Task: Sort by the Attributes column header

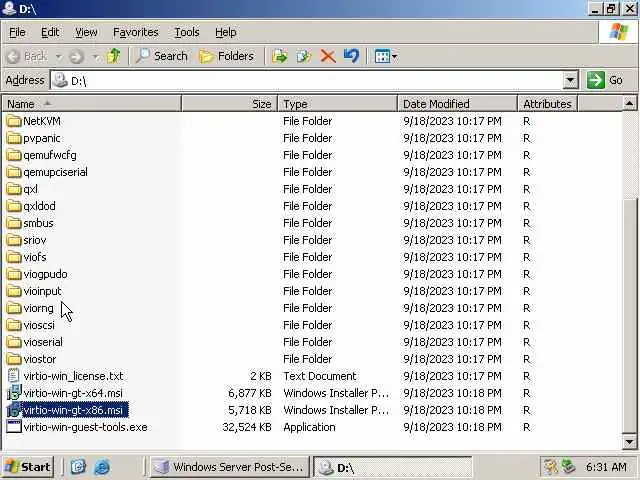Action: [547, 104]
